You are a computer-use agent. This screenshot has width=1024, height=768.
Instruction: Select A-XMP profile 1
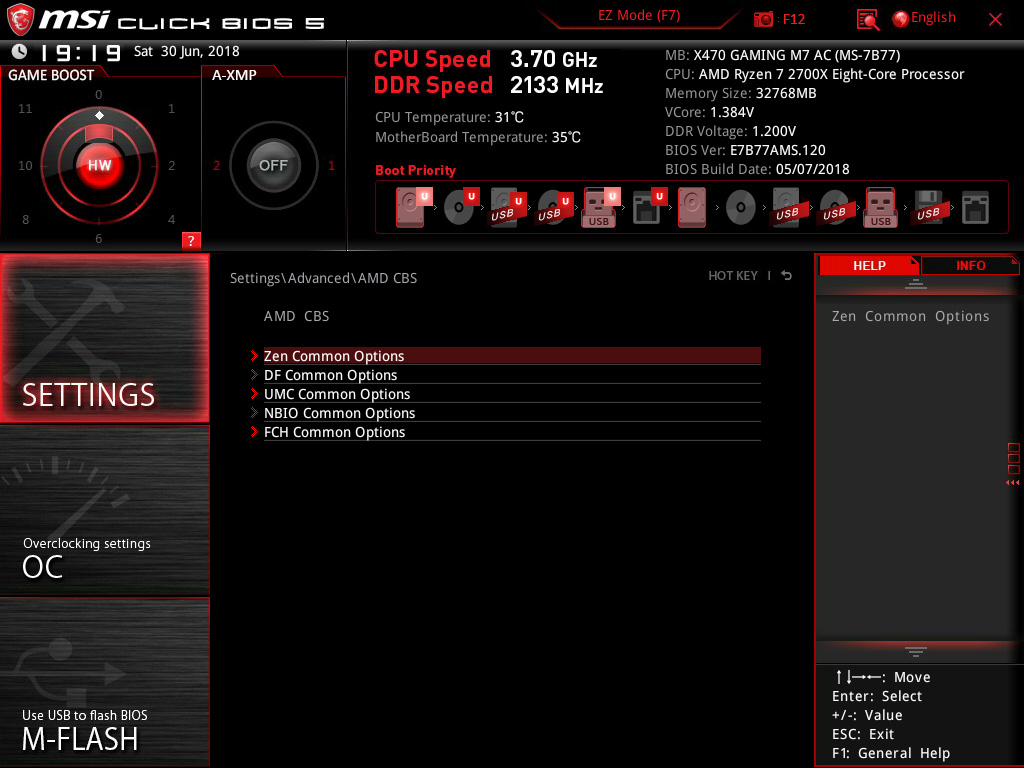331,165
